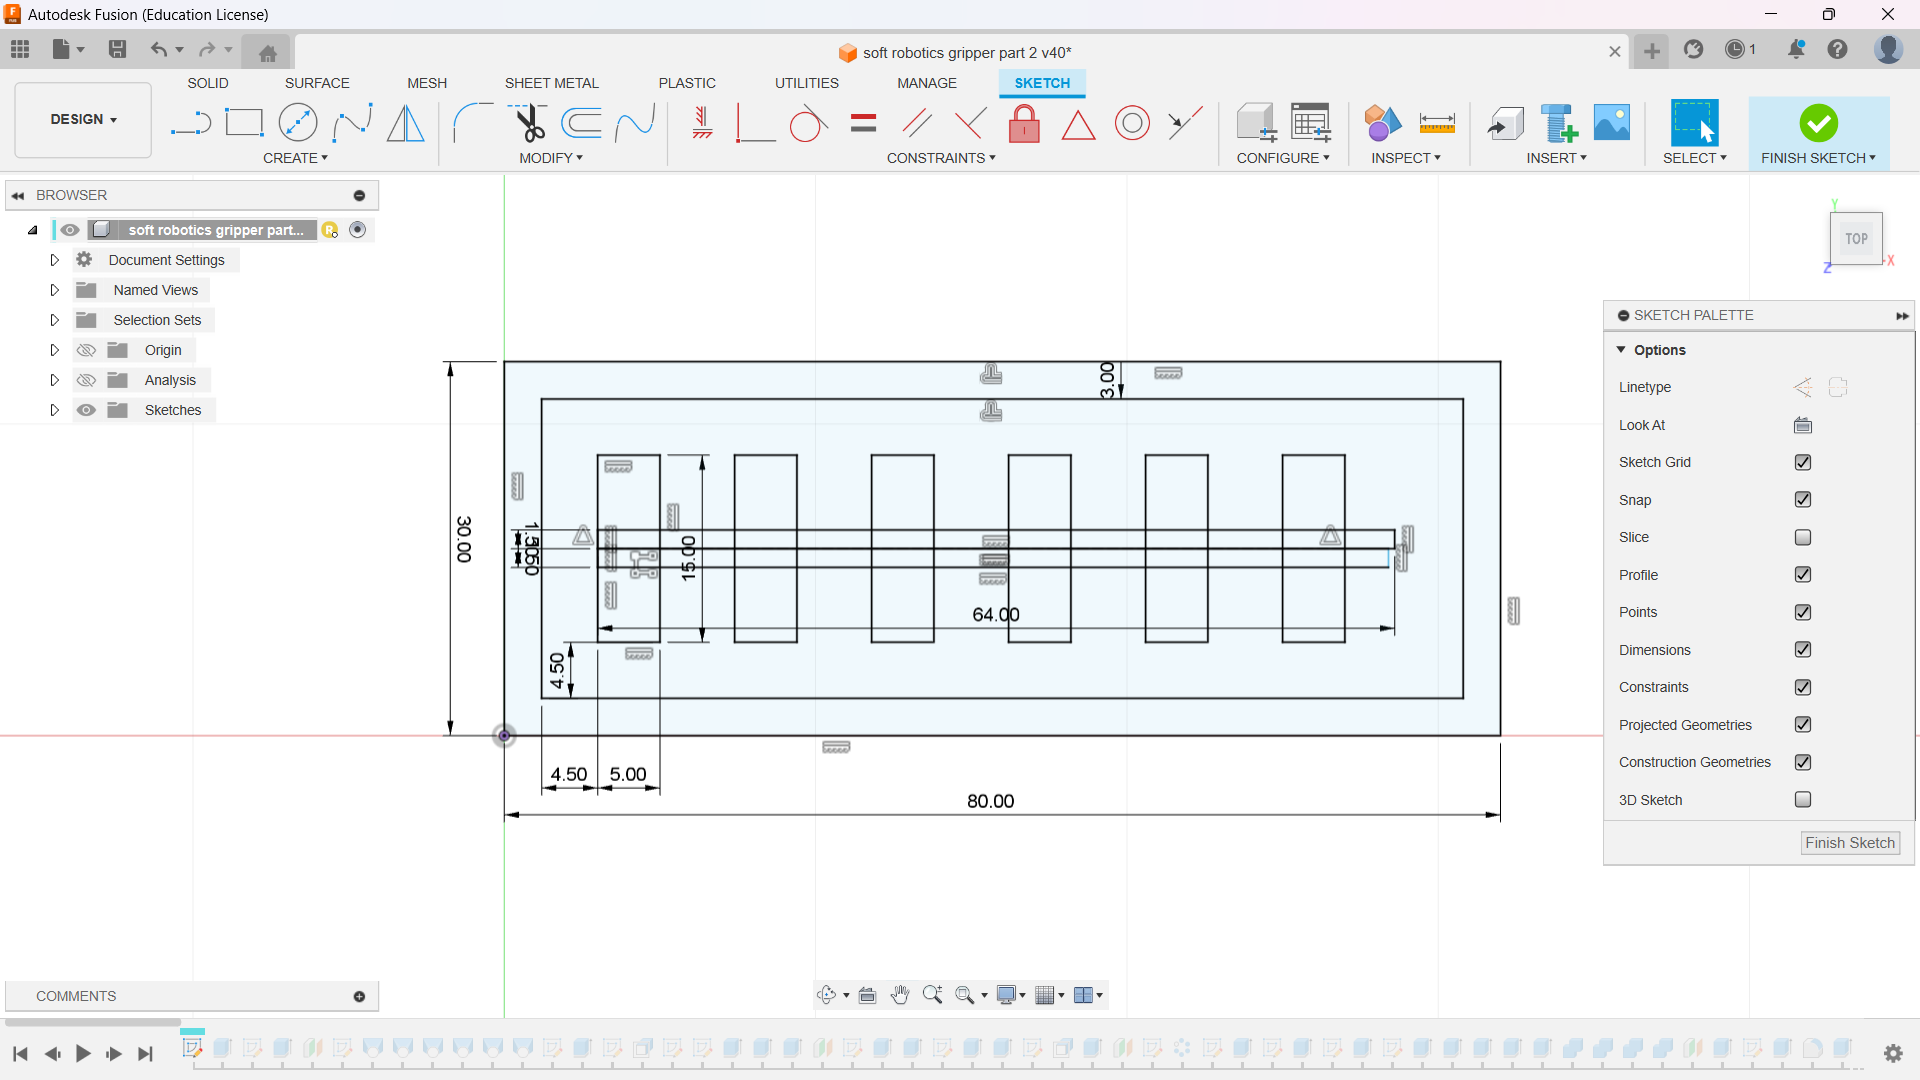Image resolution: width=1920 pixels, height=1080 pixels.
Task: Click the Mirror tool icon
Action: (405, 123)
